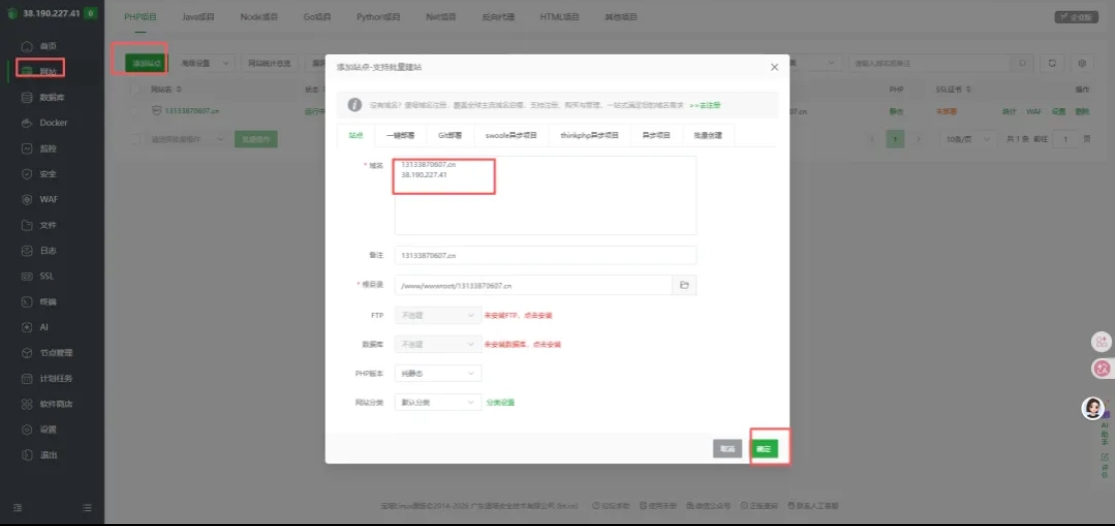Click the 根目录 path input field
This screenshot has height=526, width=1115.
[x=533, y=285]
